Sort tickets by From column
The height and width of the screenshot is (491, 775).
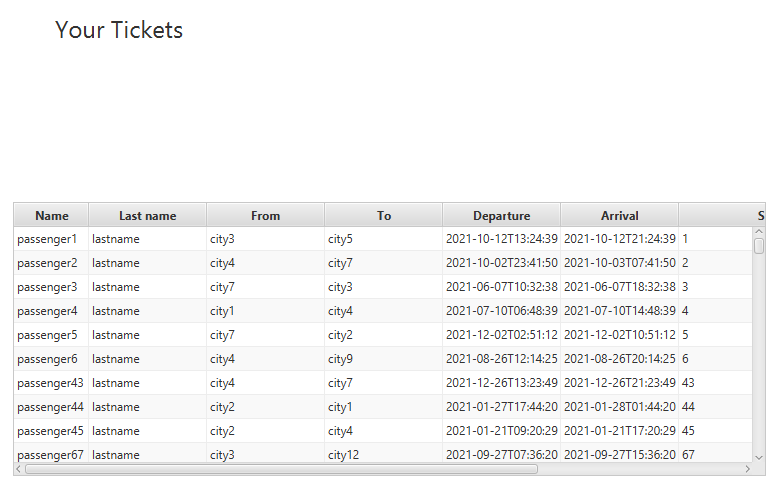(x=265, y=215)
